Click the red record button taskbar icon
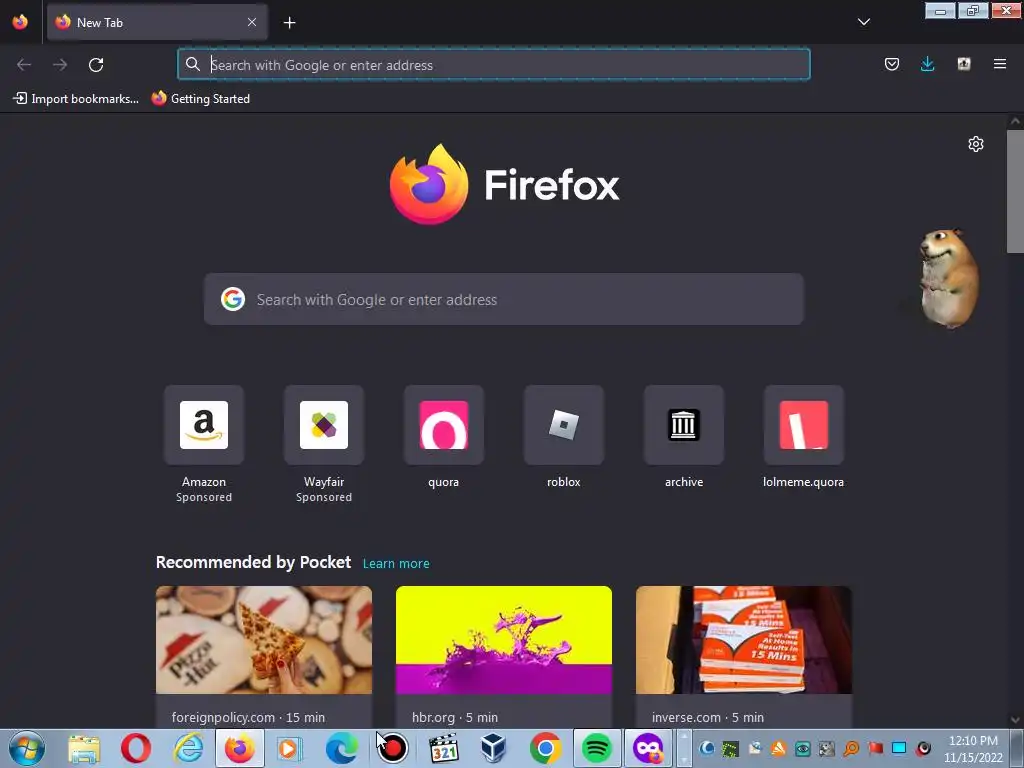 [x=393, y=748]
